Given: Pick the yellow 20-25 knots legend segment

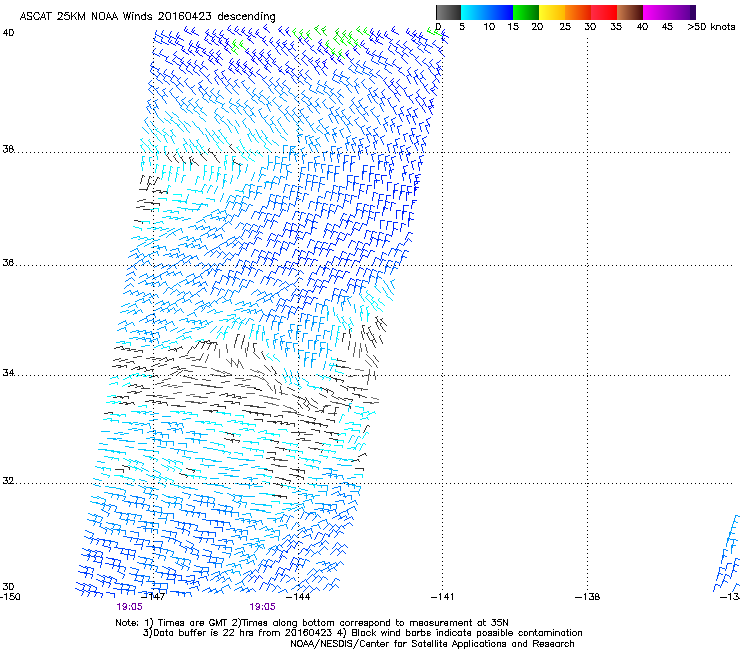Looking at the screenshot, I should (x=552, y=12).
